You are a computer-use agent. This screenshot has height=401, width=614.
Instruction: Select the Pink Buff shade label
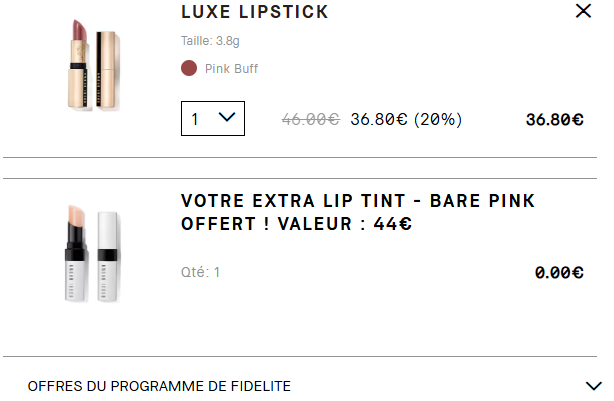(231, 69)
